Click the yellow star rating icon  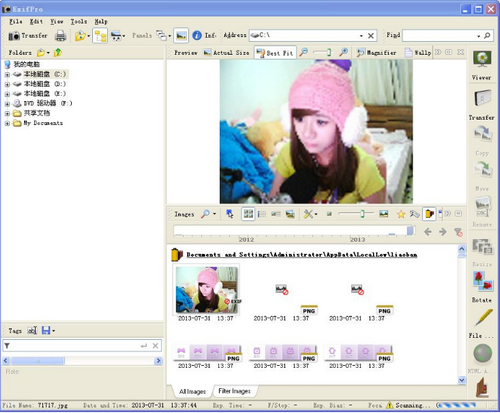401,214
